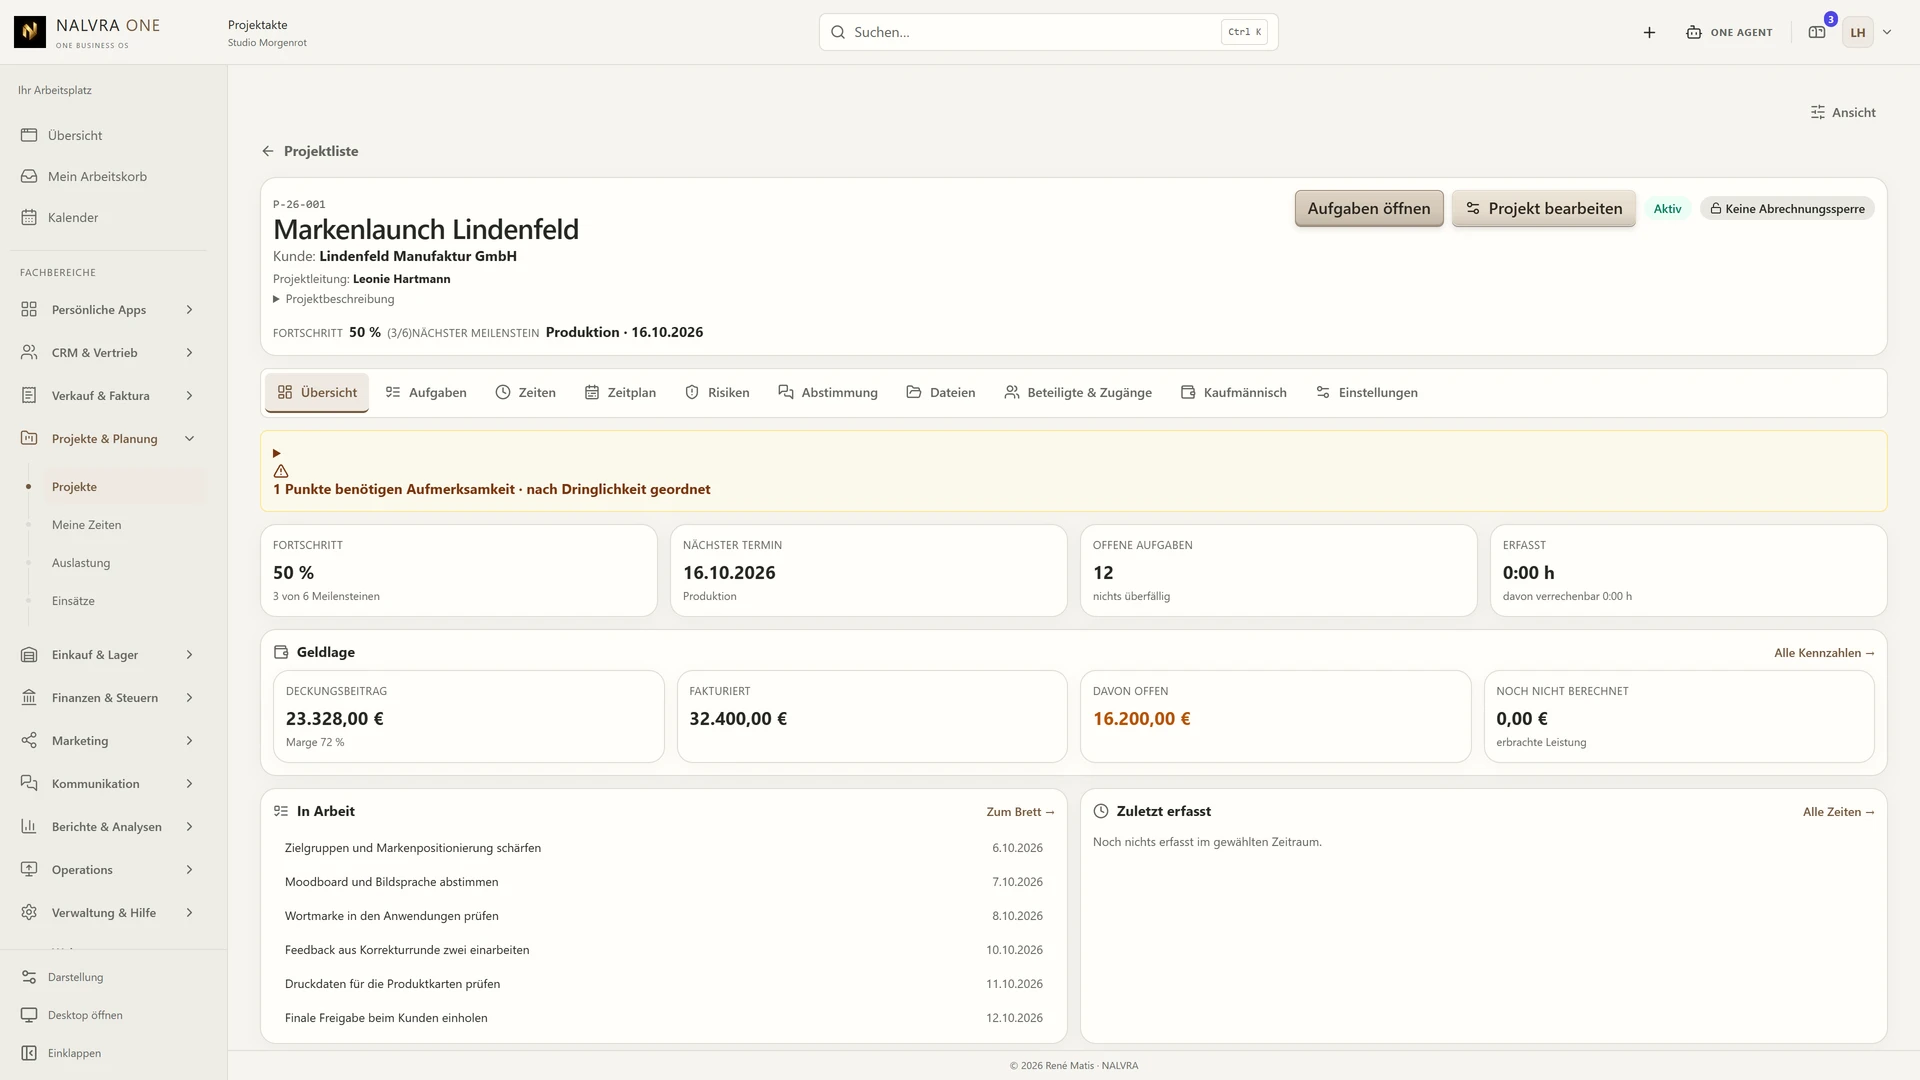Open the Ansicht view settings
Screen dimensions: 1920x1080
[1843, 112]
